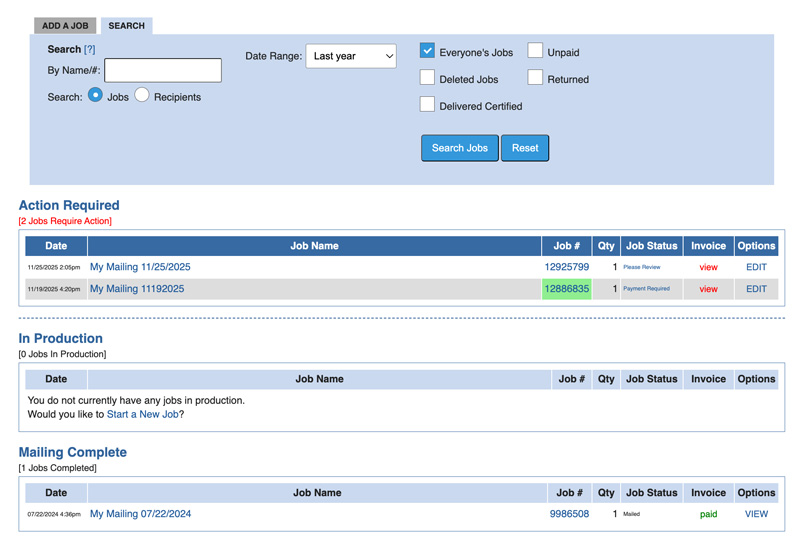Enable the Delivered Certified checkbox
This screenshot has width=800, height=556.
427,104
